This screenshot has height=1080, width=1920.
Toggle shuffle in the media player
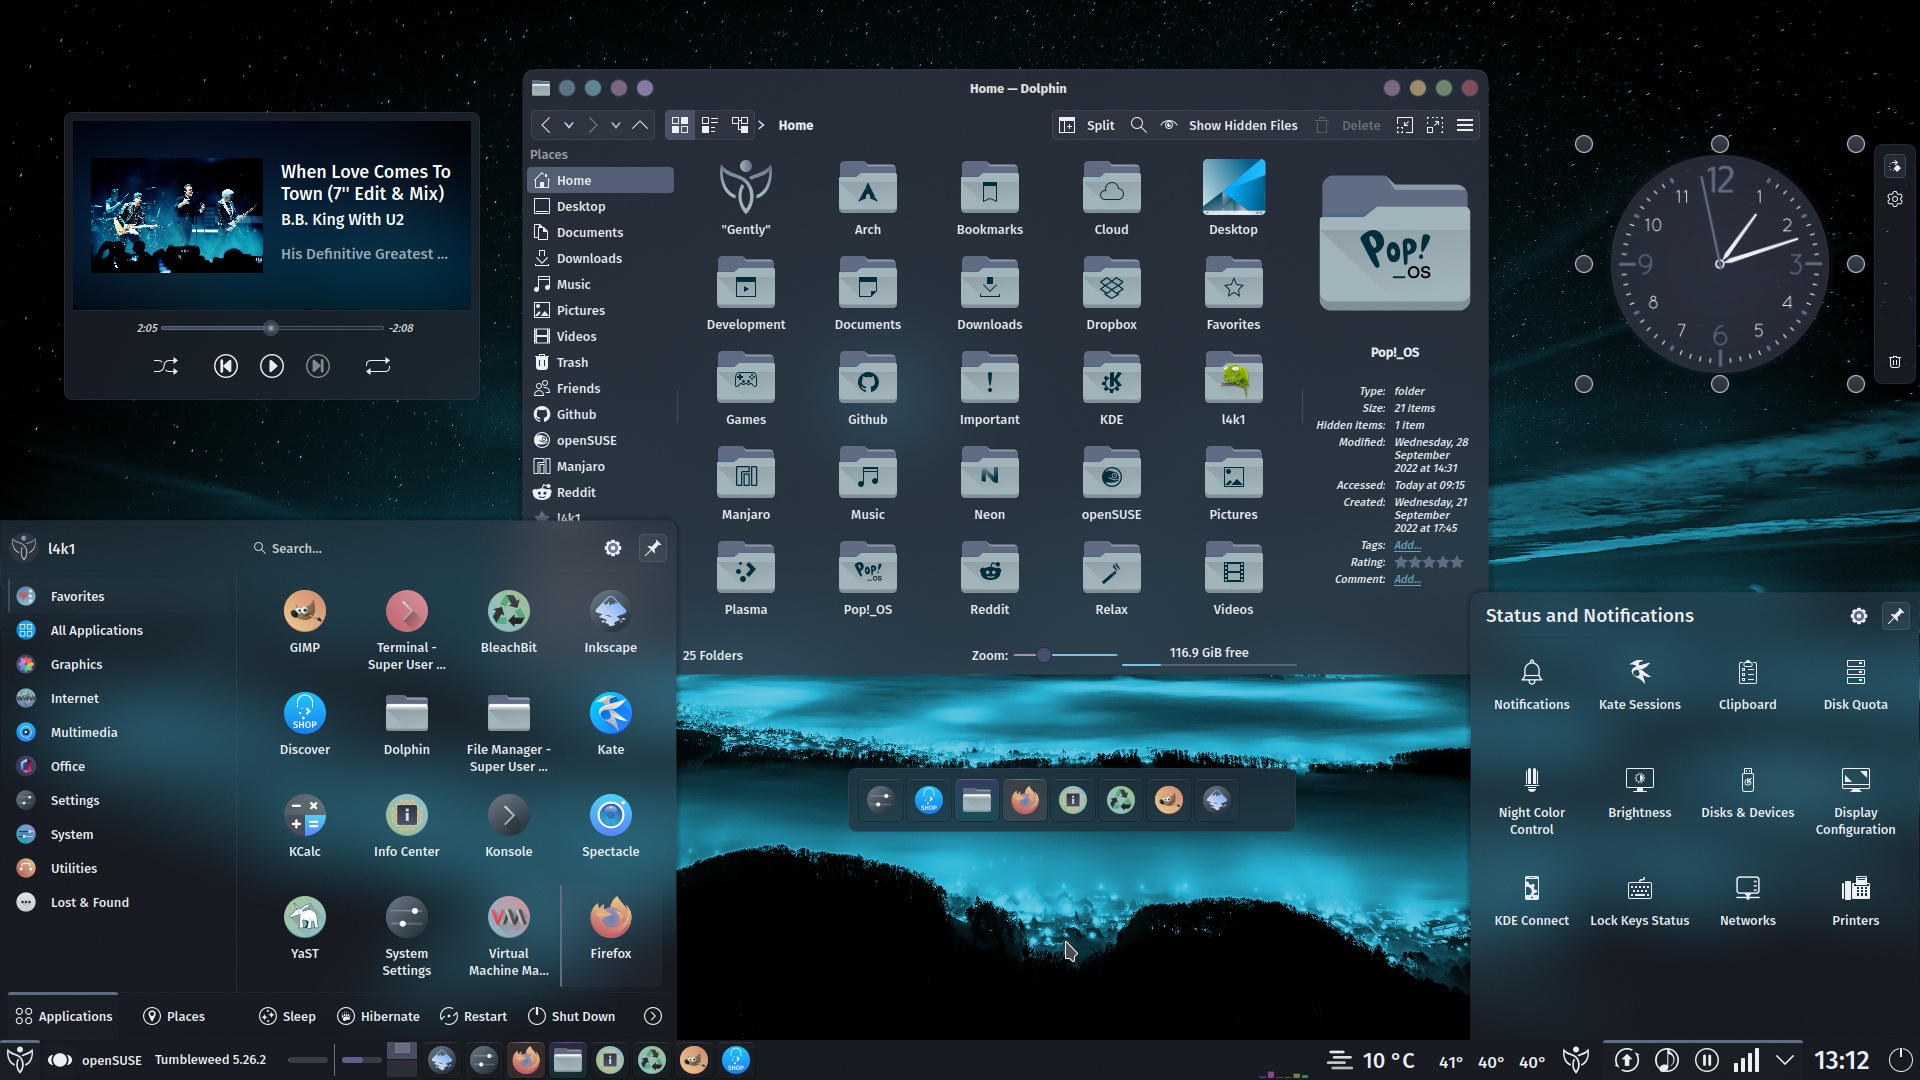[x=166, y=366]
